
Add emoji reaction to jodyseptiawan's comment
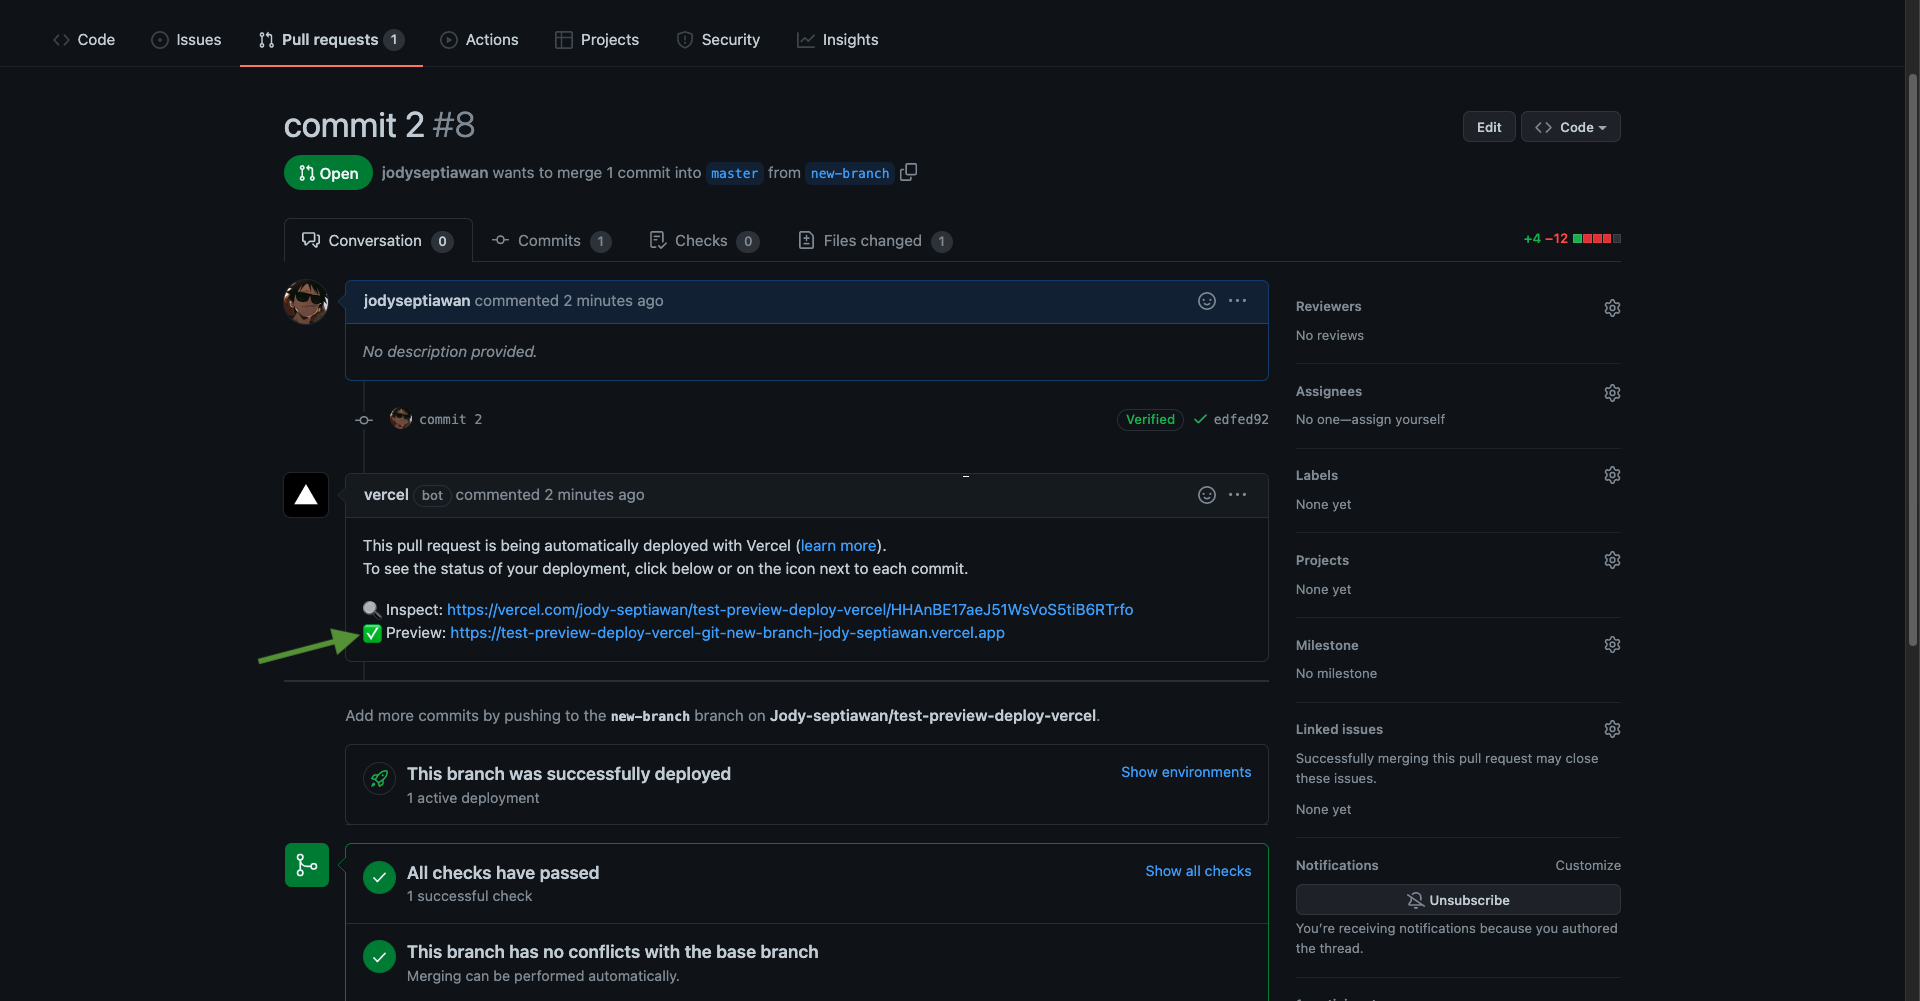(x=1206, y=301)
